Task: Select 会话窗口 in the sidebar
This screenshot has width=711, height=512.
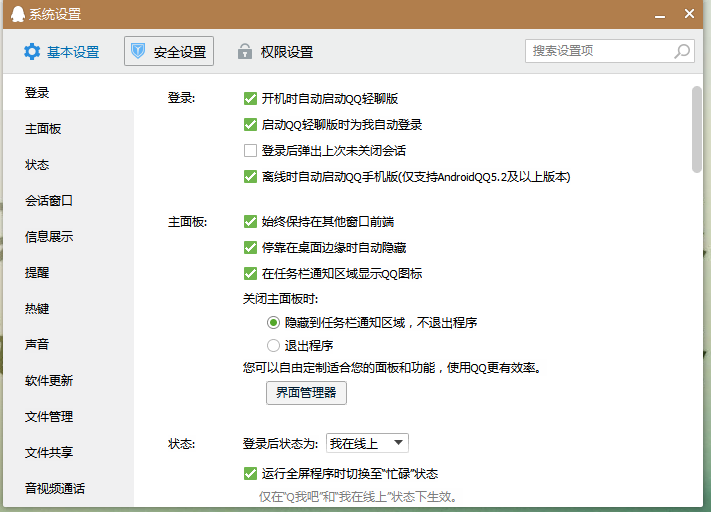Action: click(x=68, y=200)
